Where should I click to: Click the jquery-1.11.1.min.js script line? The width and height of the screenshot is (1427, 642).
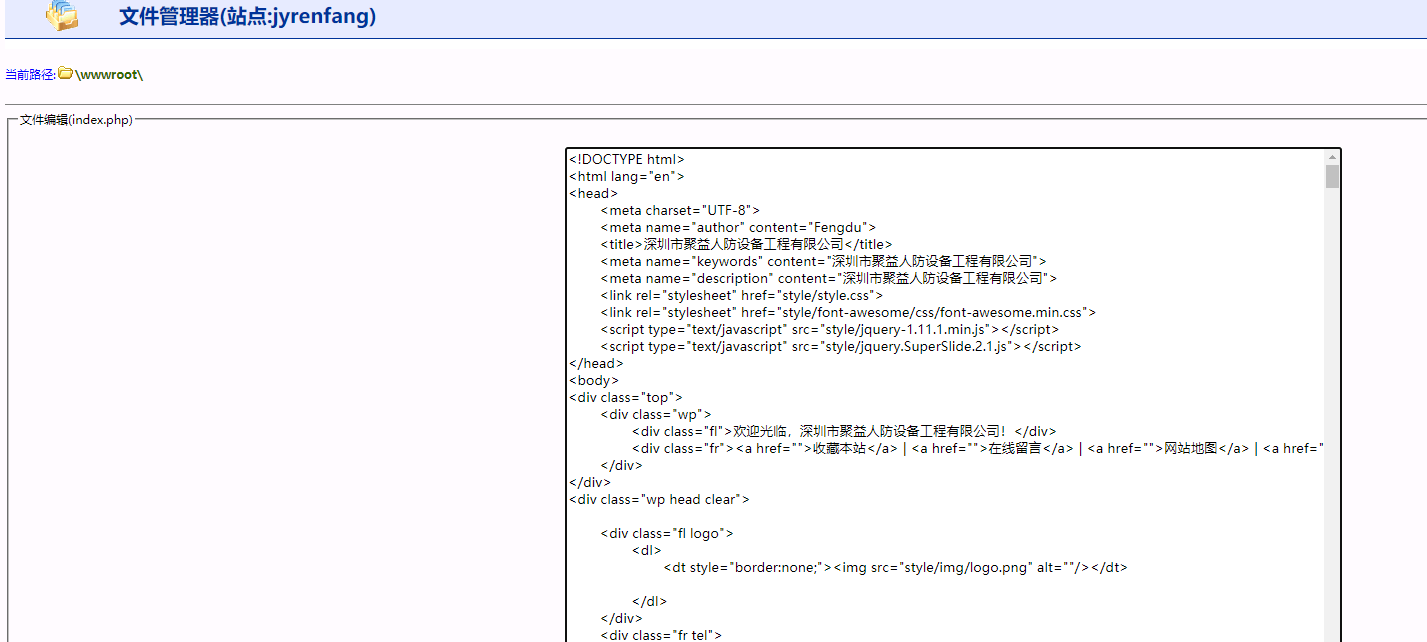pyautogui.click(x=829, y=329)
